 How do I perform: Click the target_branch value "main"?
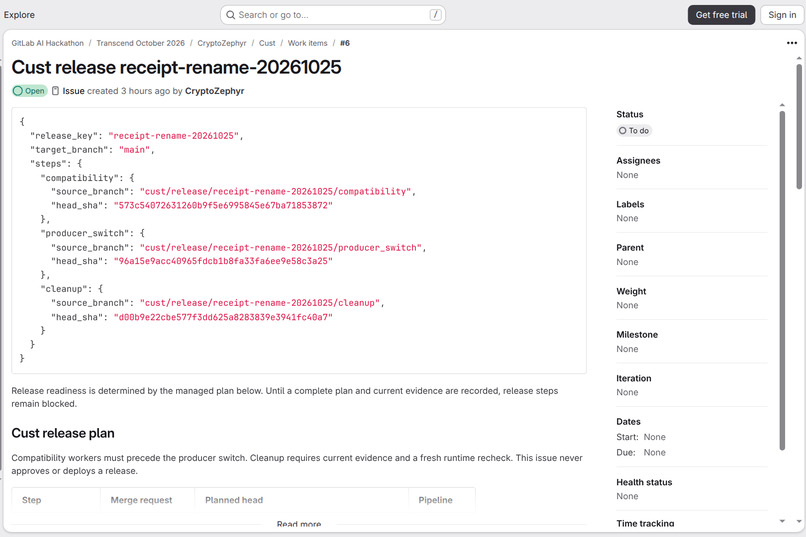point(135,150)
